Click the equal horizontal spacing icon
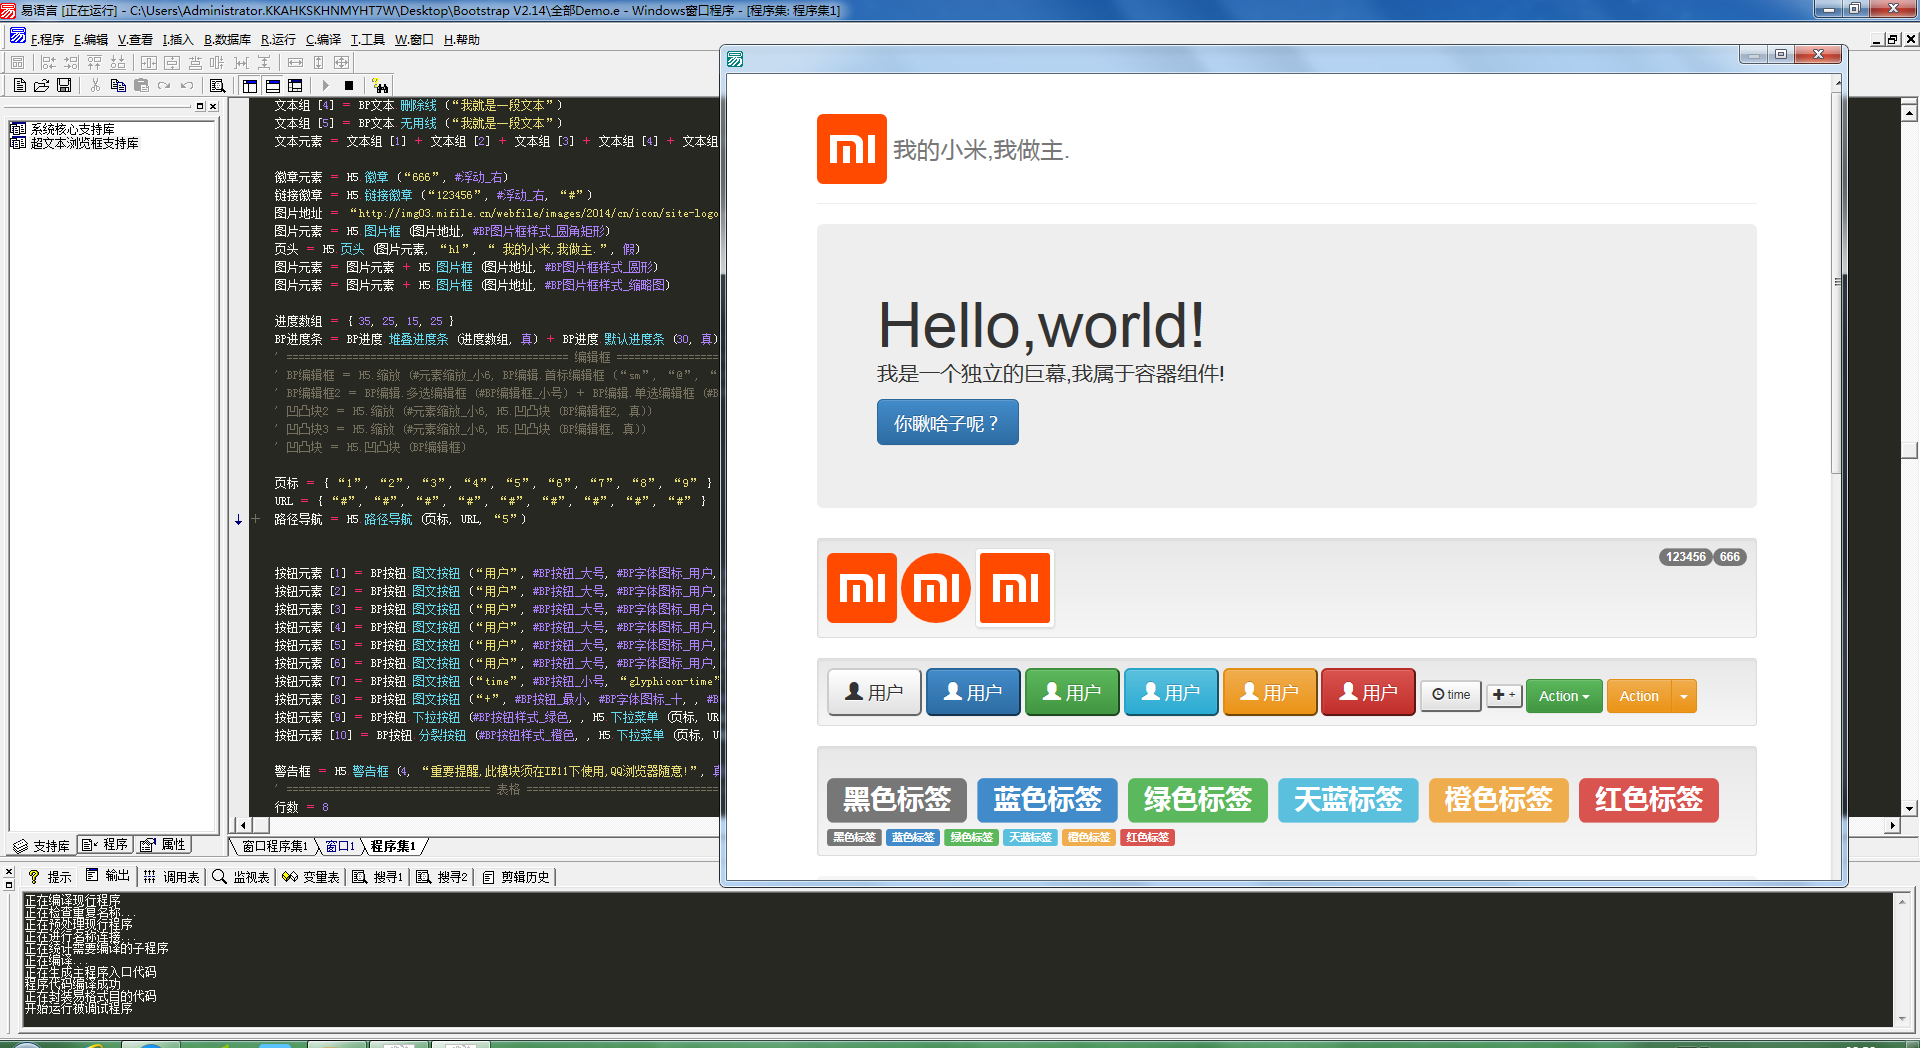 [241, 63]
